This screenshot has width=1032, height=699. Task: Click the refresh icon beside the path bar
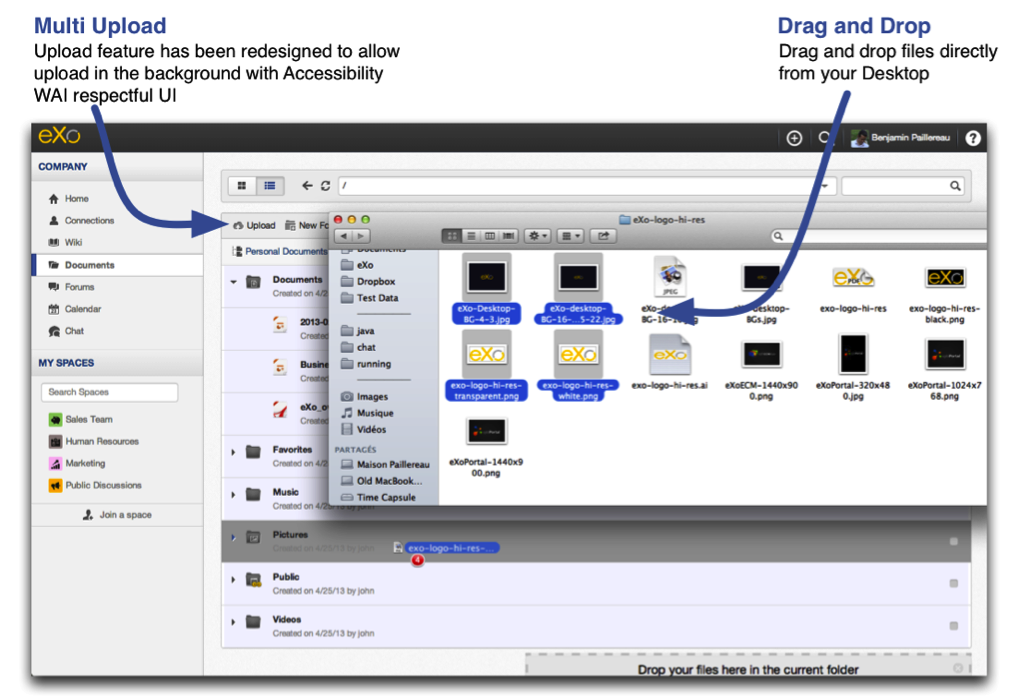(325, 186)
